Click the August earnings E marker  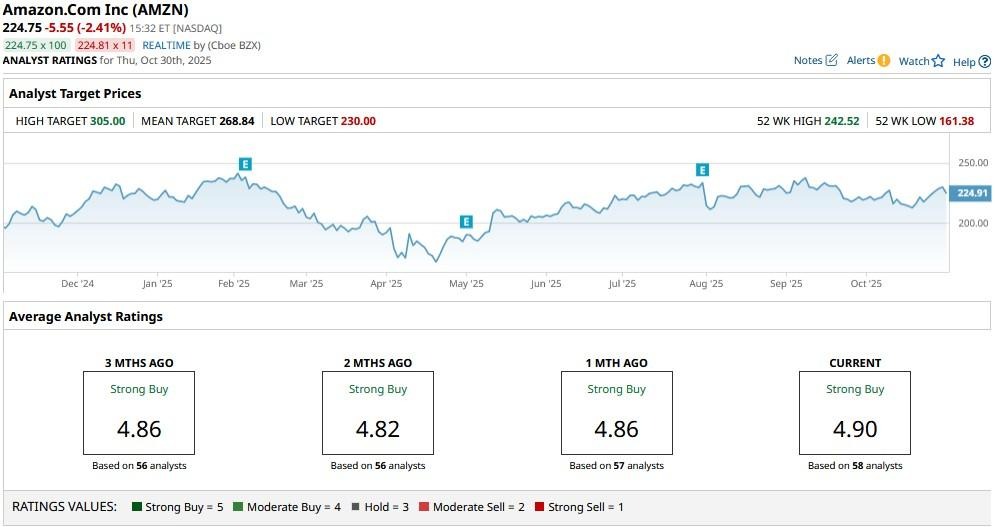[x=702, y=170]
